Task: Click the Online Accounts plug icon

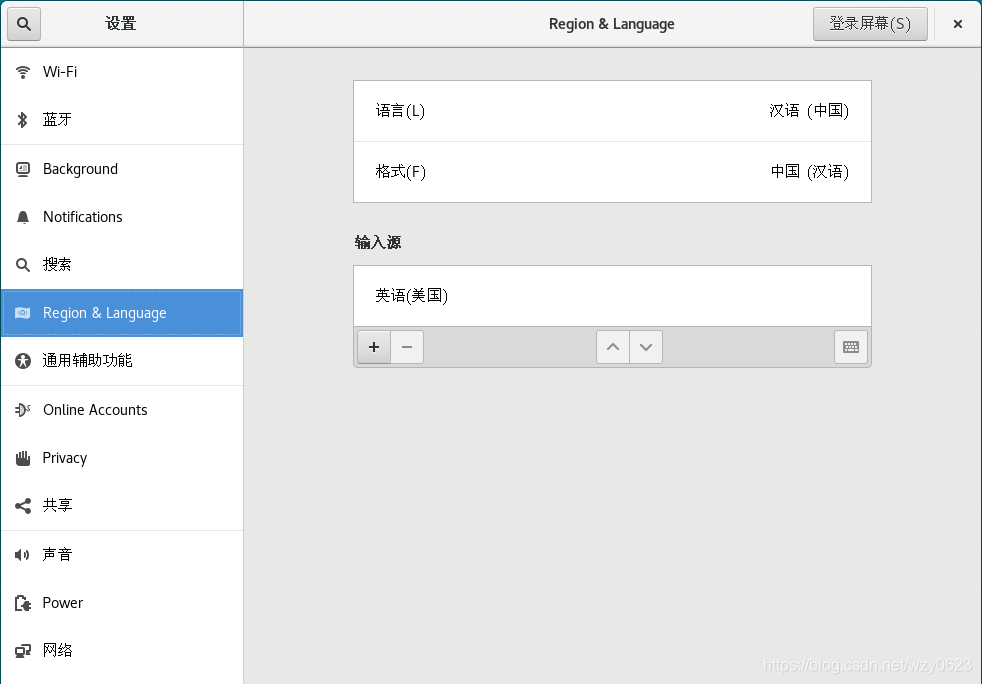Action: 23,410
